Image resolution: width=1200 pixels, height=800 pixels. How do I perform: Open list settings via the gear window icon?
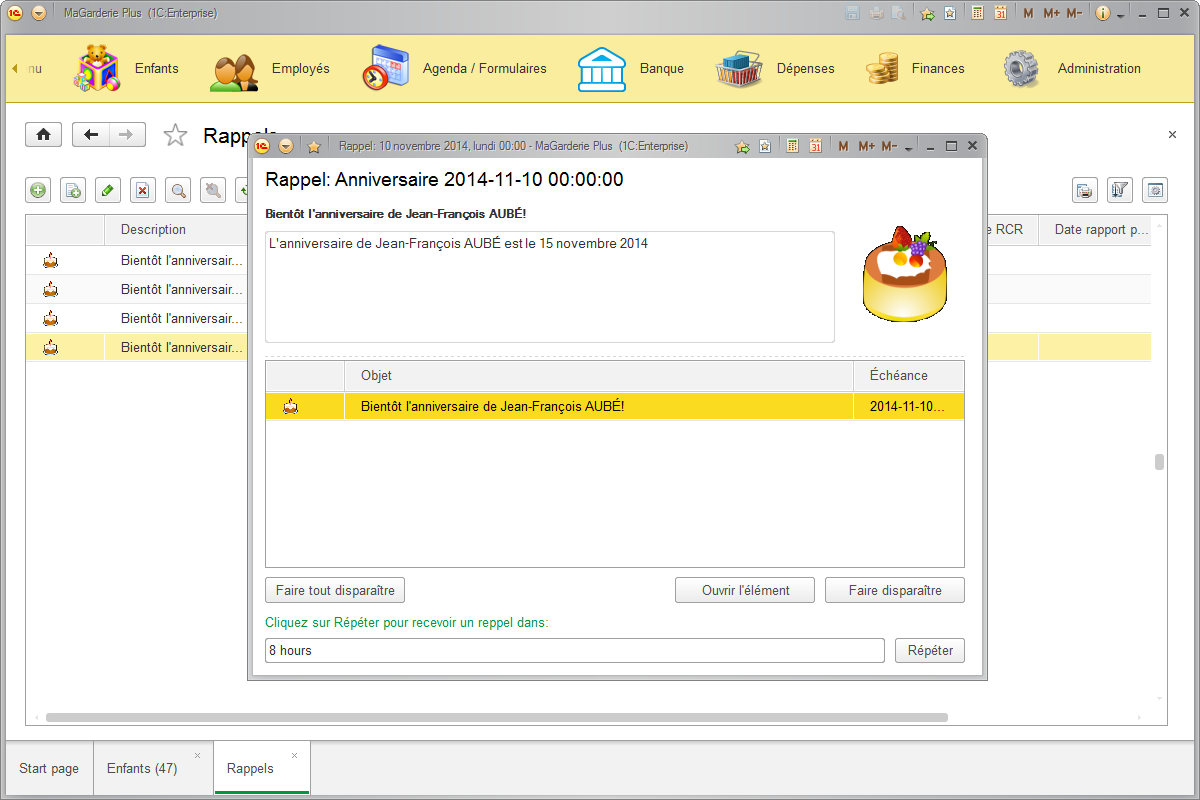pos(1154,190)
